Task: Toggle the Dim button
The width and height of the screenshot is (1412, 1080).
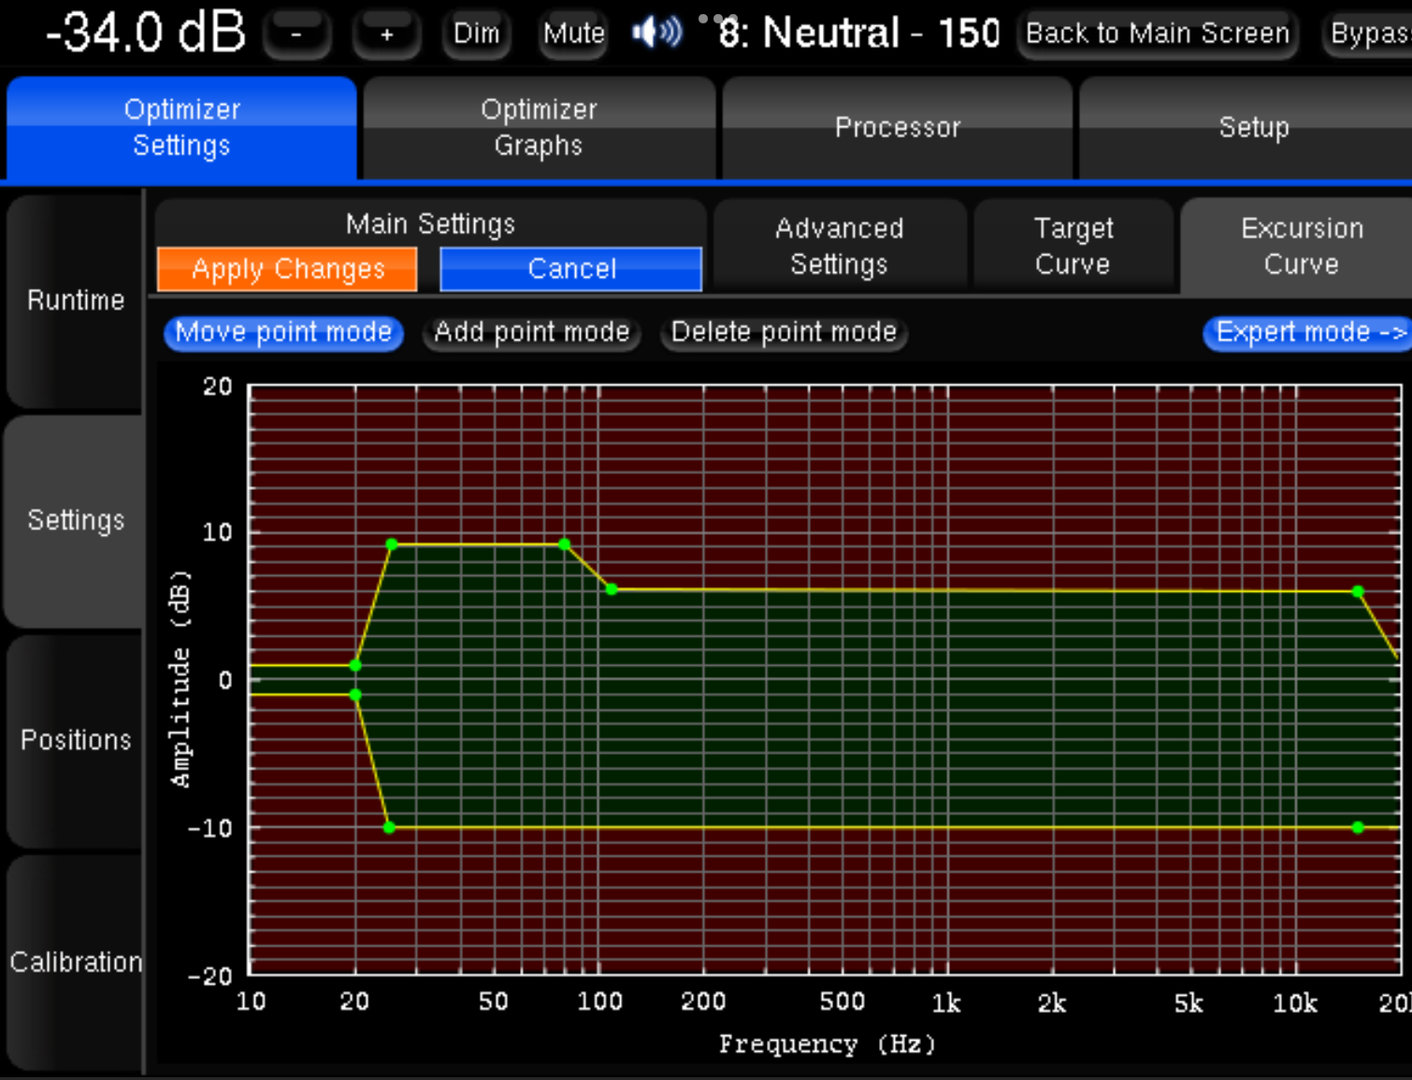Action: (476, 34)
